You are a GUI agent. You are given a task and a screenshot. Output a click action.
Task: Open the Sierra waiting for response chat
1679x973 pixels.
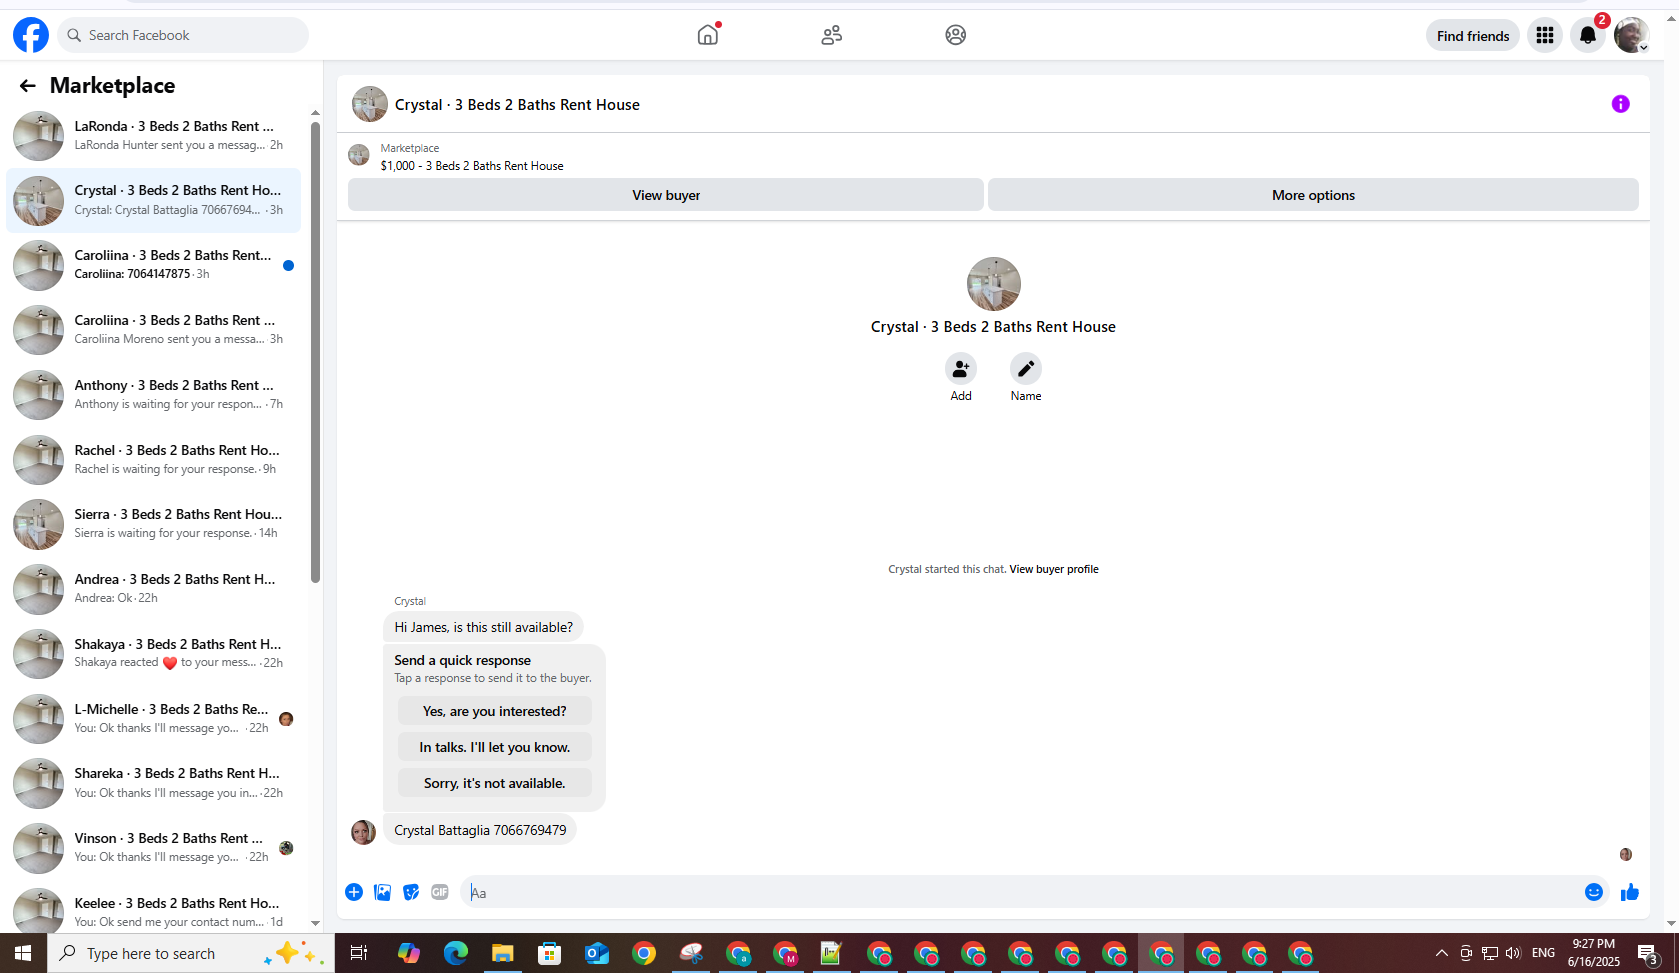[154, 523]
